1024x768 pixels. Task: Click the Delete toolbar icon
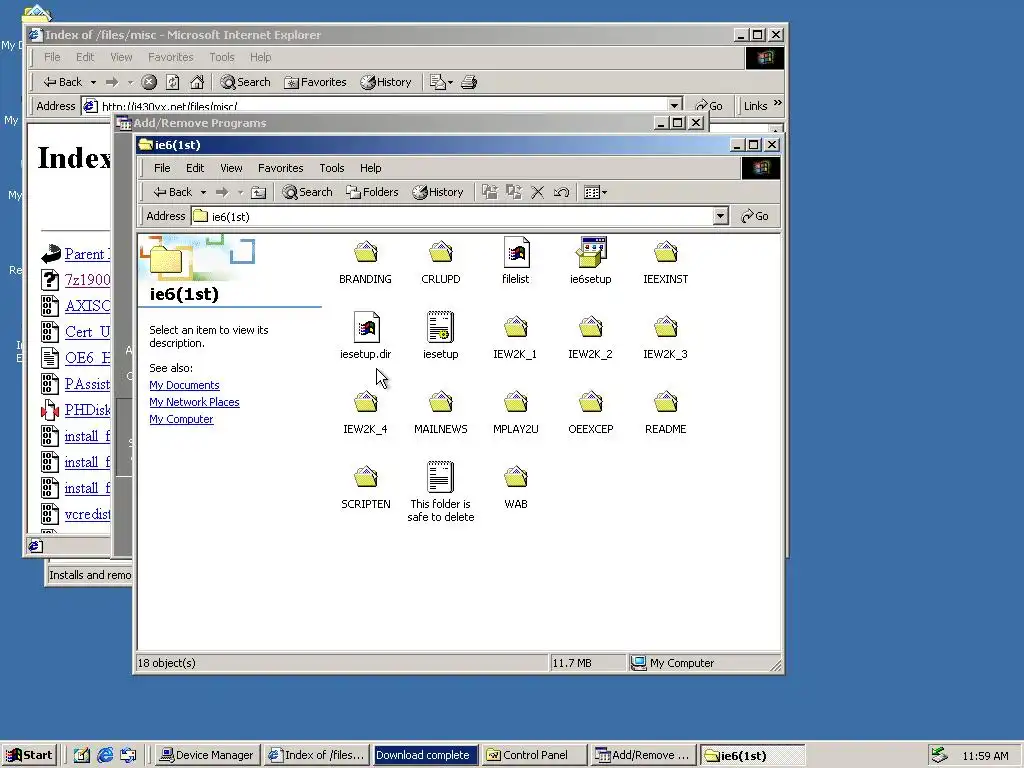[x=537, y=192]
